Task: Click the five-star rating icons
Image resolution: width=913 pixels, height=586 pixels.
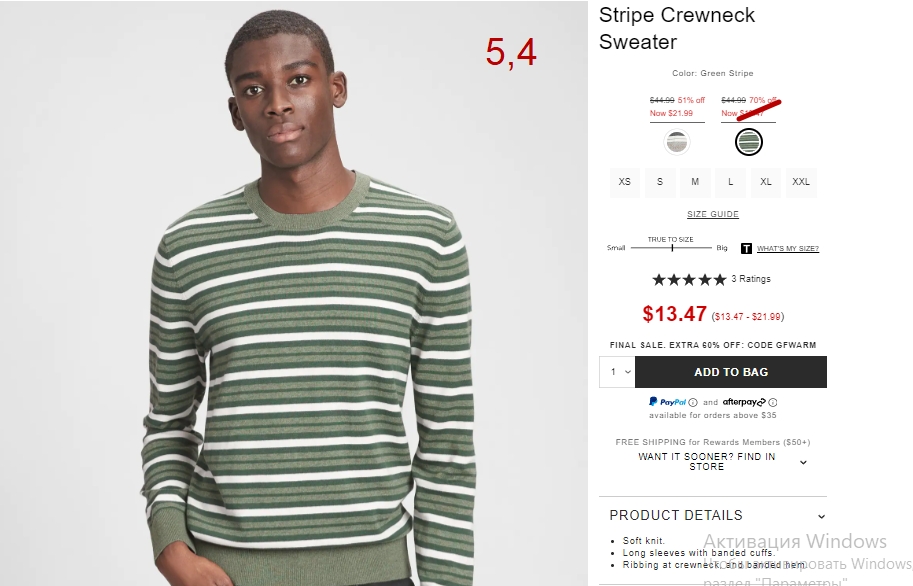Action: (689, 280)
